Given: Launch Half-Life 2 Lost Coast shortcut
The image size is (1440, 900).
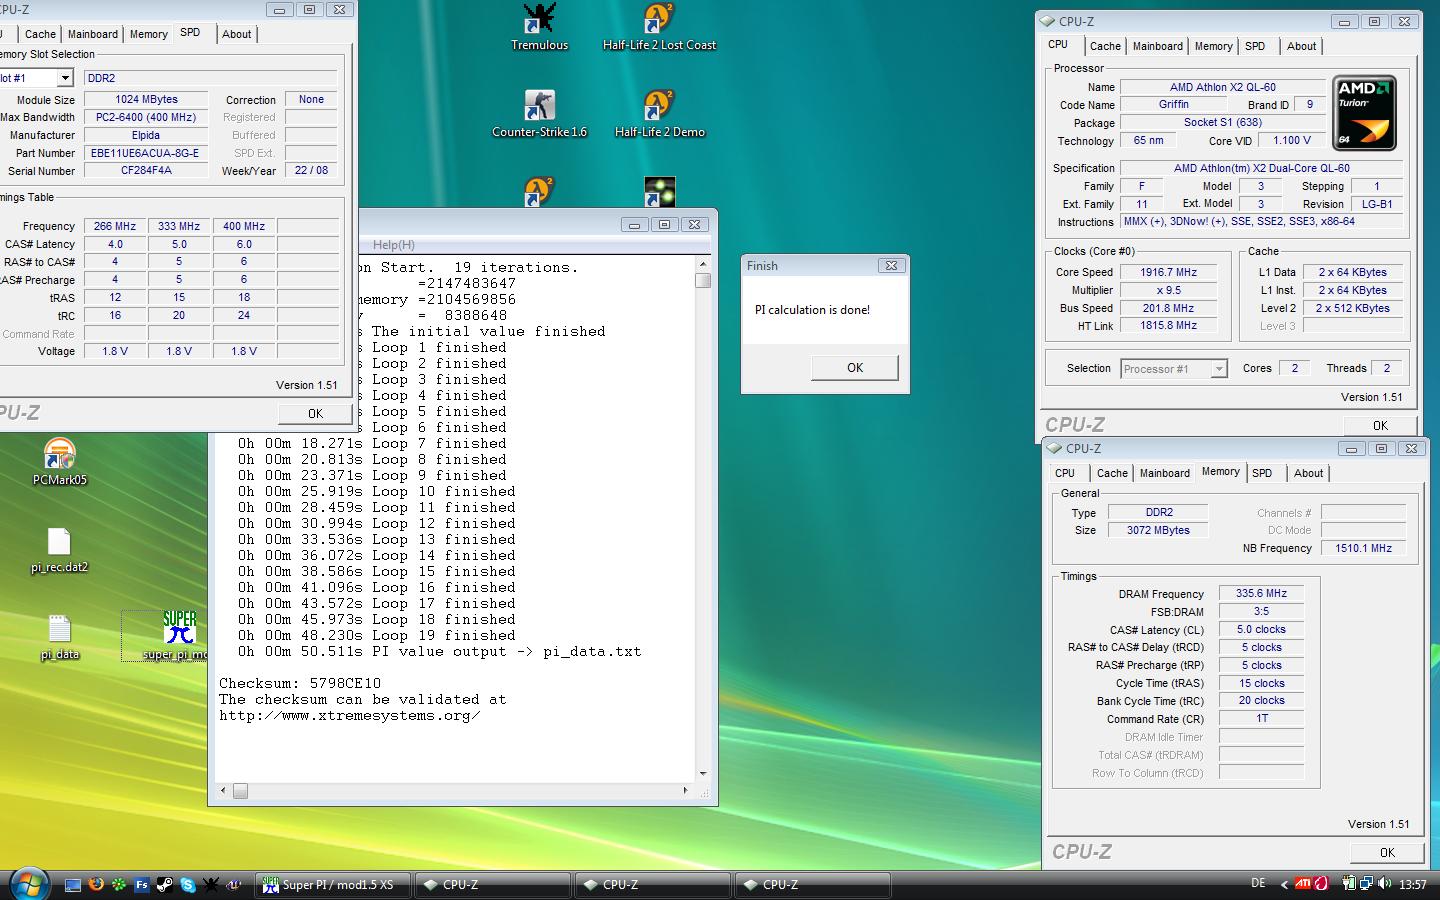Looking at the screenshot, I should click(x=659, y=27).
